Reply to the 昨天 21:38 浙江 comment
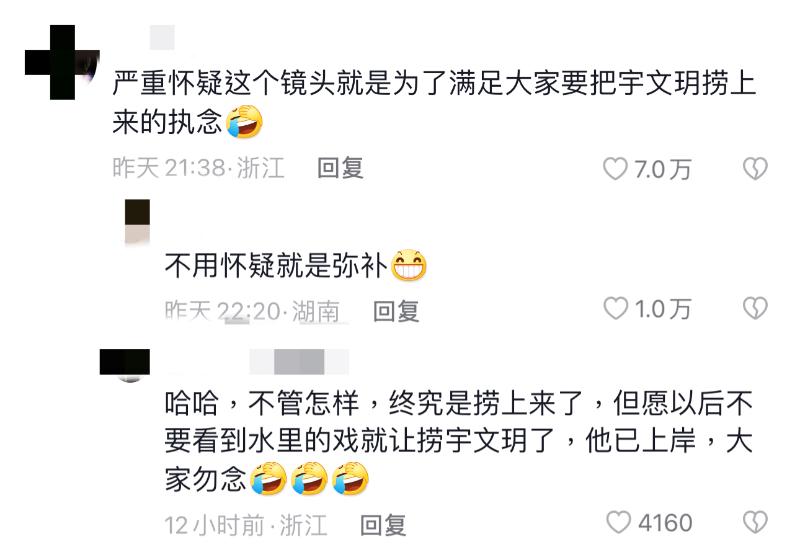This screenshot has height=547, width=800. tap(340, 168)
